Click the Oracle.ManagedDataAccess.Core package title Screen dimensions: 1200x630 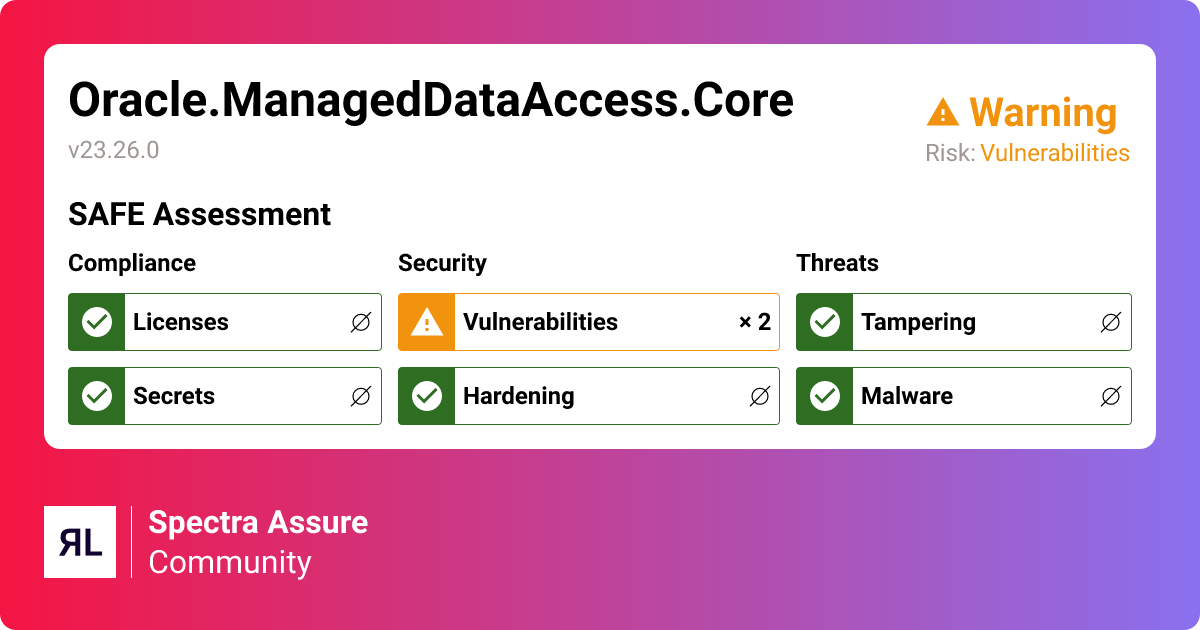pyautogui.click(x=430, y=100)
